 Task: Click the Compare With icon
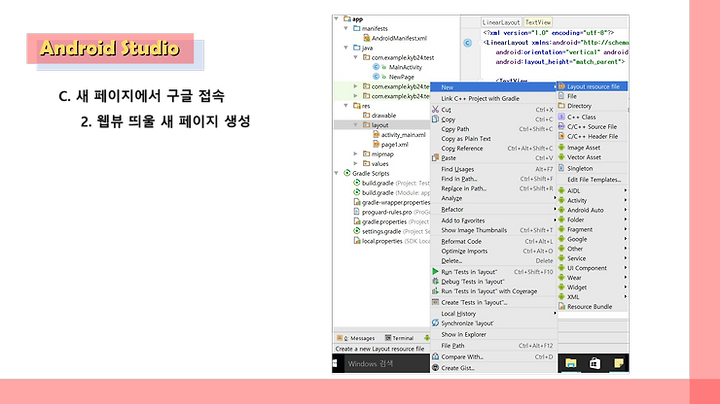pyautogui.click(x=435, y=356)
